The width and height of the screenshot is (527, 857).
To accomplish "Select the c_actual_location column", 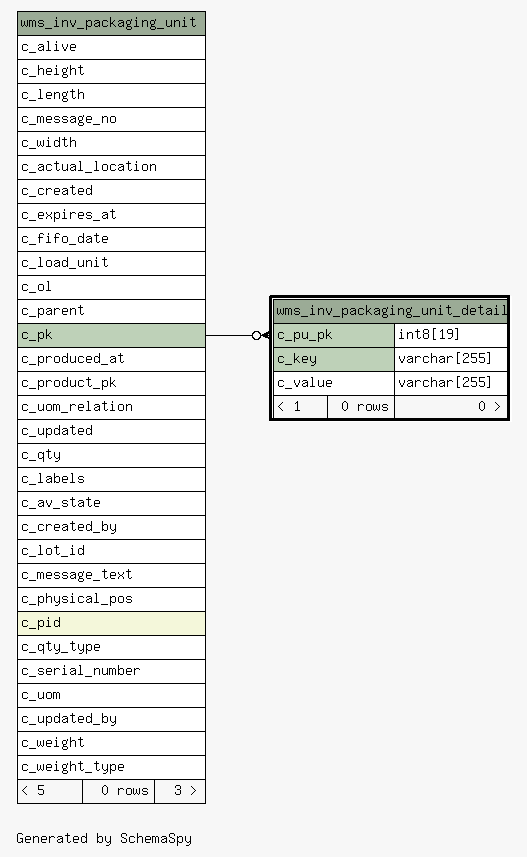I will (112, 167).
